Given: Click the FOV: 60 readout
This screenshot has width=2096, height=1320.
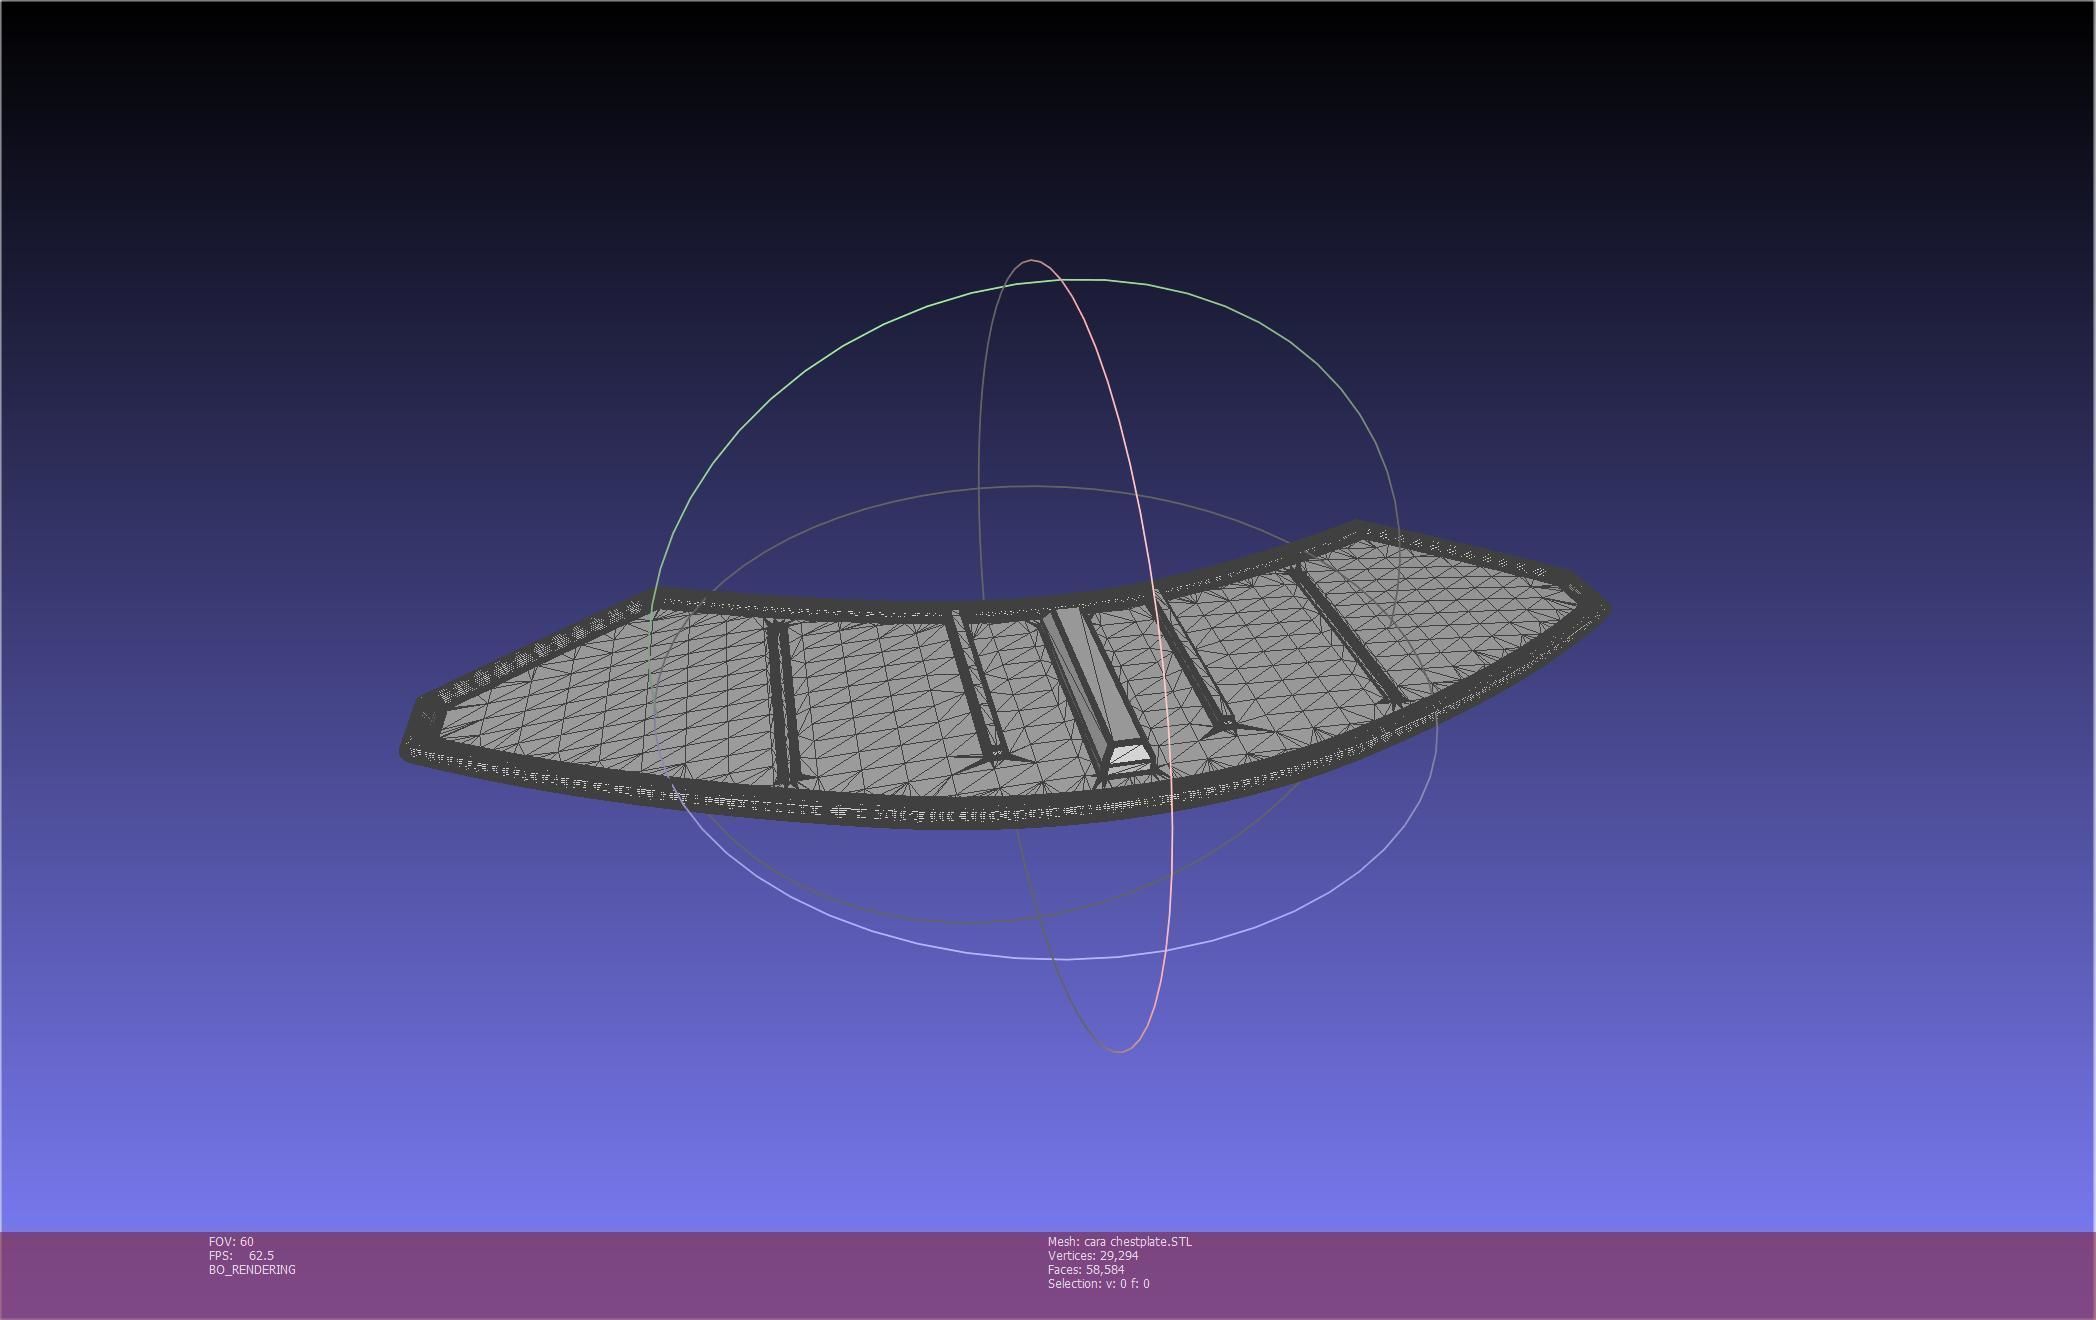Looking at the screenshot, I should coord(231,1241).
